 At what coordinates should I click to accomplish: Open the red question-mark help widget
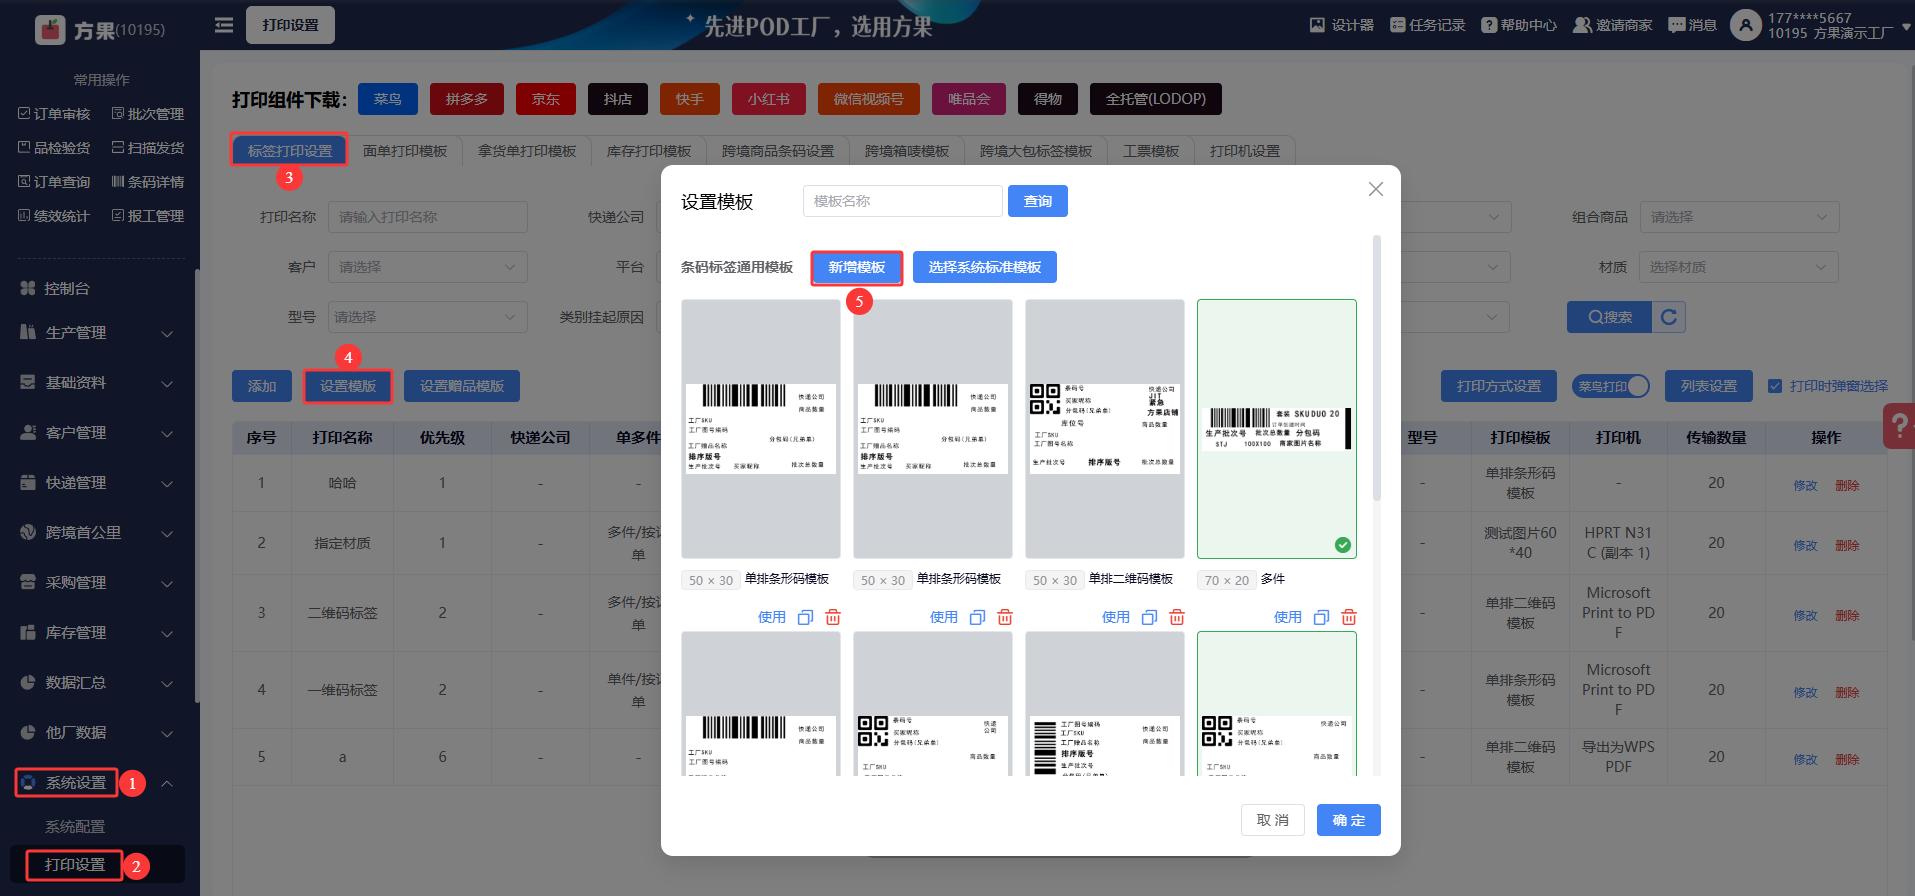click(x=1898, y=425)
